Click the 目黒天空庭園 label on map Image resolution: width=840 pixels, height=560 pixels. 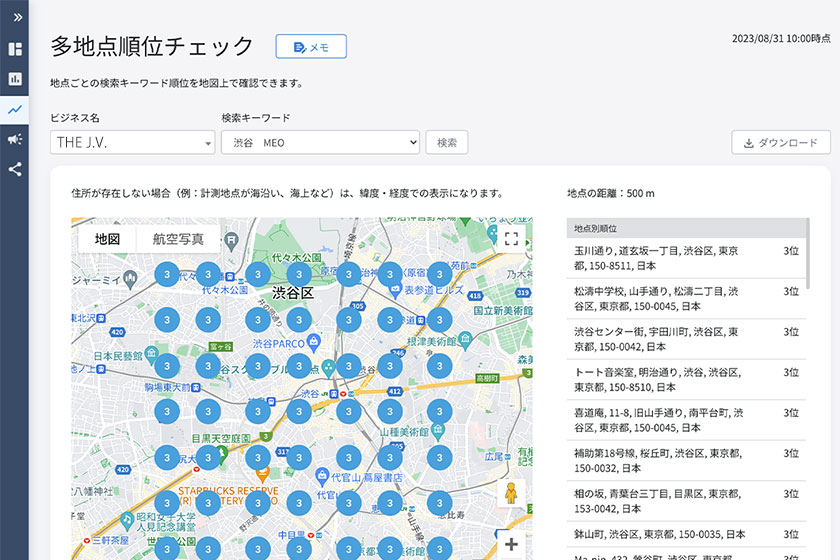tap(221, 438)
